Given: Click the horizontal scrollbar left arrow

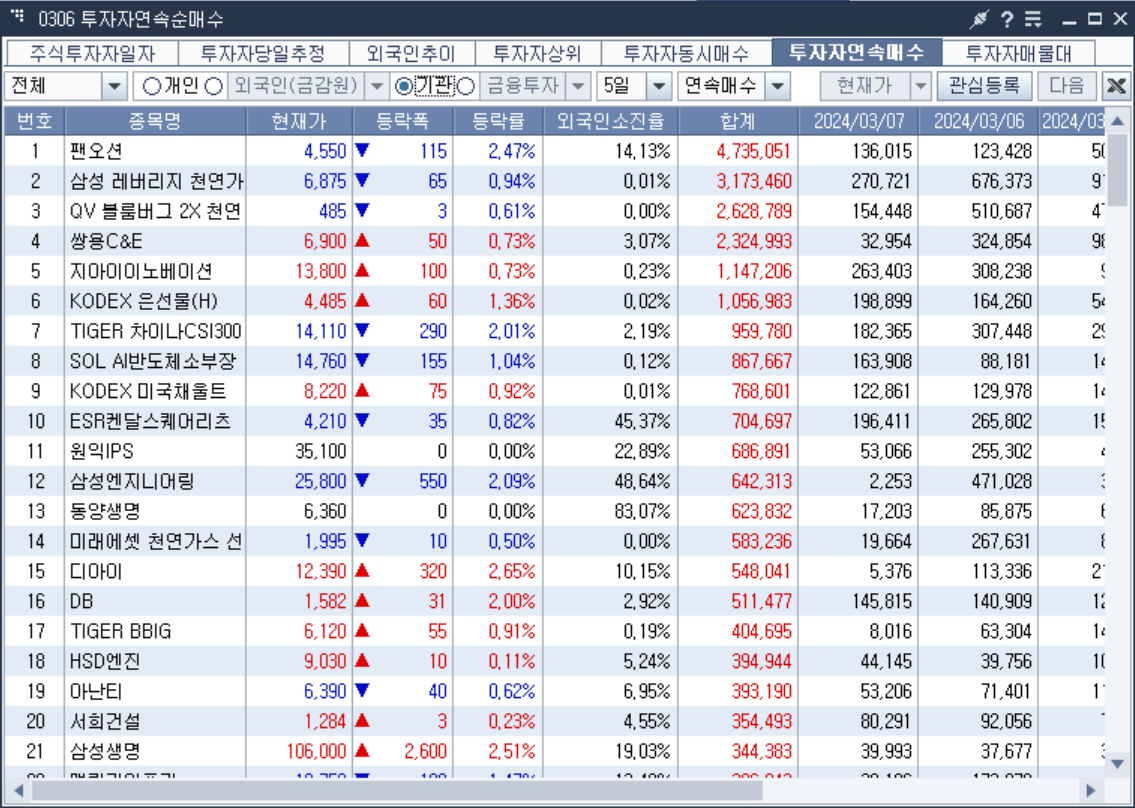Looking at the screenshot, I should pyautogui.click(x=18, y=790).
